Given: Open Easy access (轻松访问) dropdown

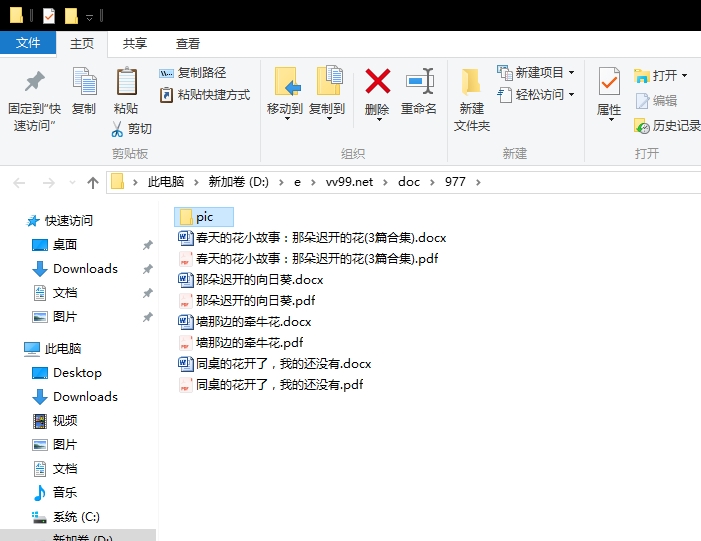Looking at the screenshot, I should coord(536,95).
